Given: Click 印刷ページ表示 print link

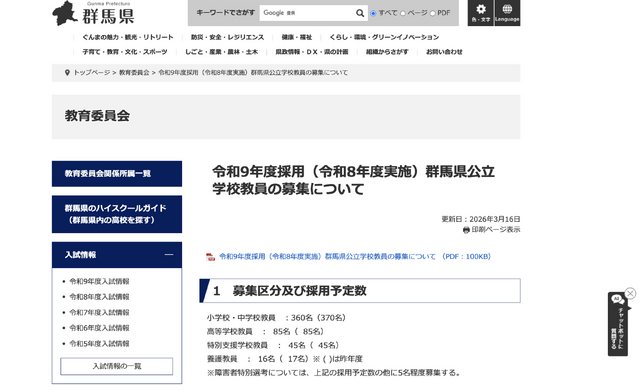Looking at the screenshot, I should coord(496,230).
